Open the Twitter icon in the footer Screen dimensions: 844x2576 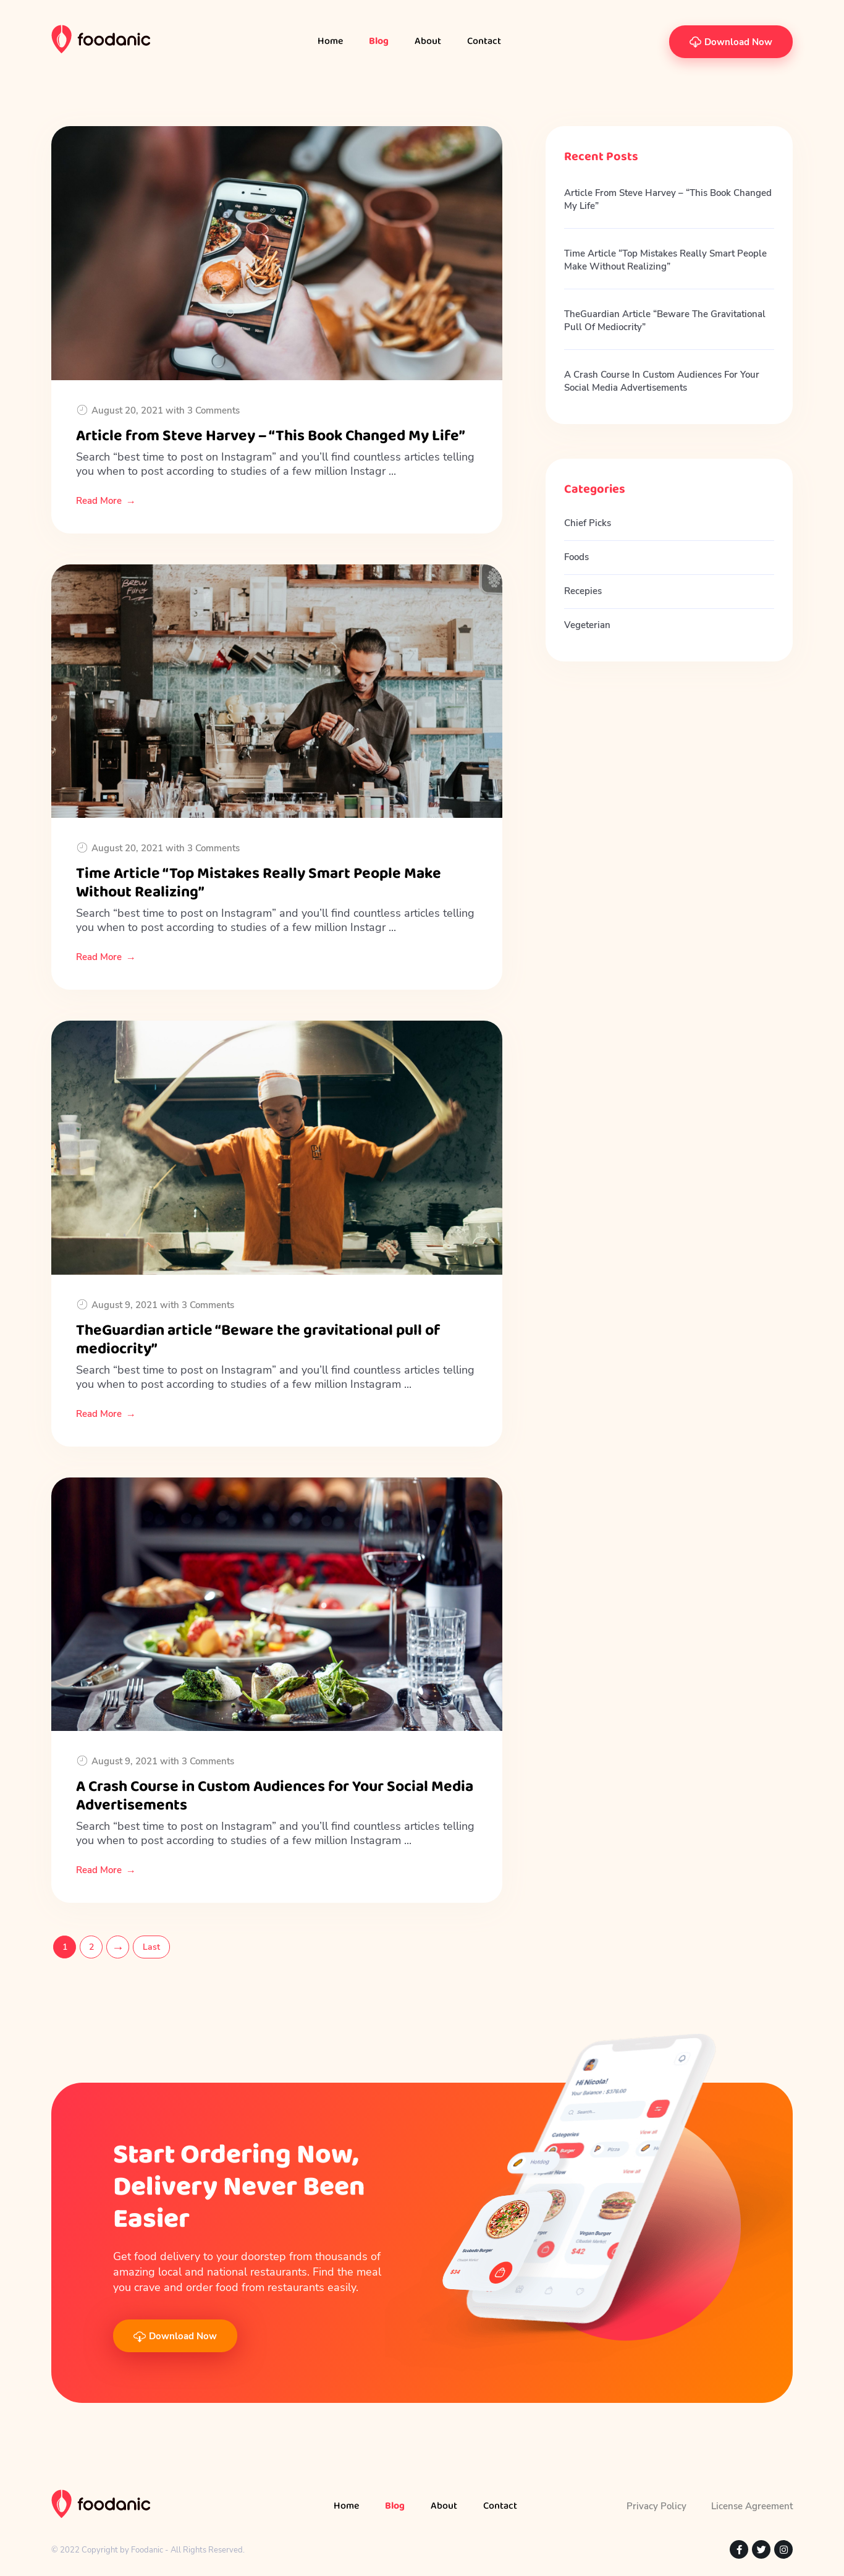(761, 2549)
